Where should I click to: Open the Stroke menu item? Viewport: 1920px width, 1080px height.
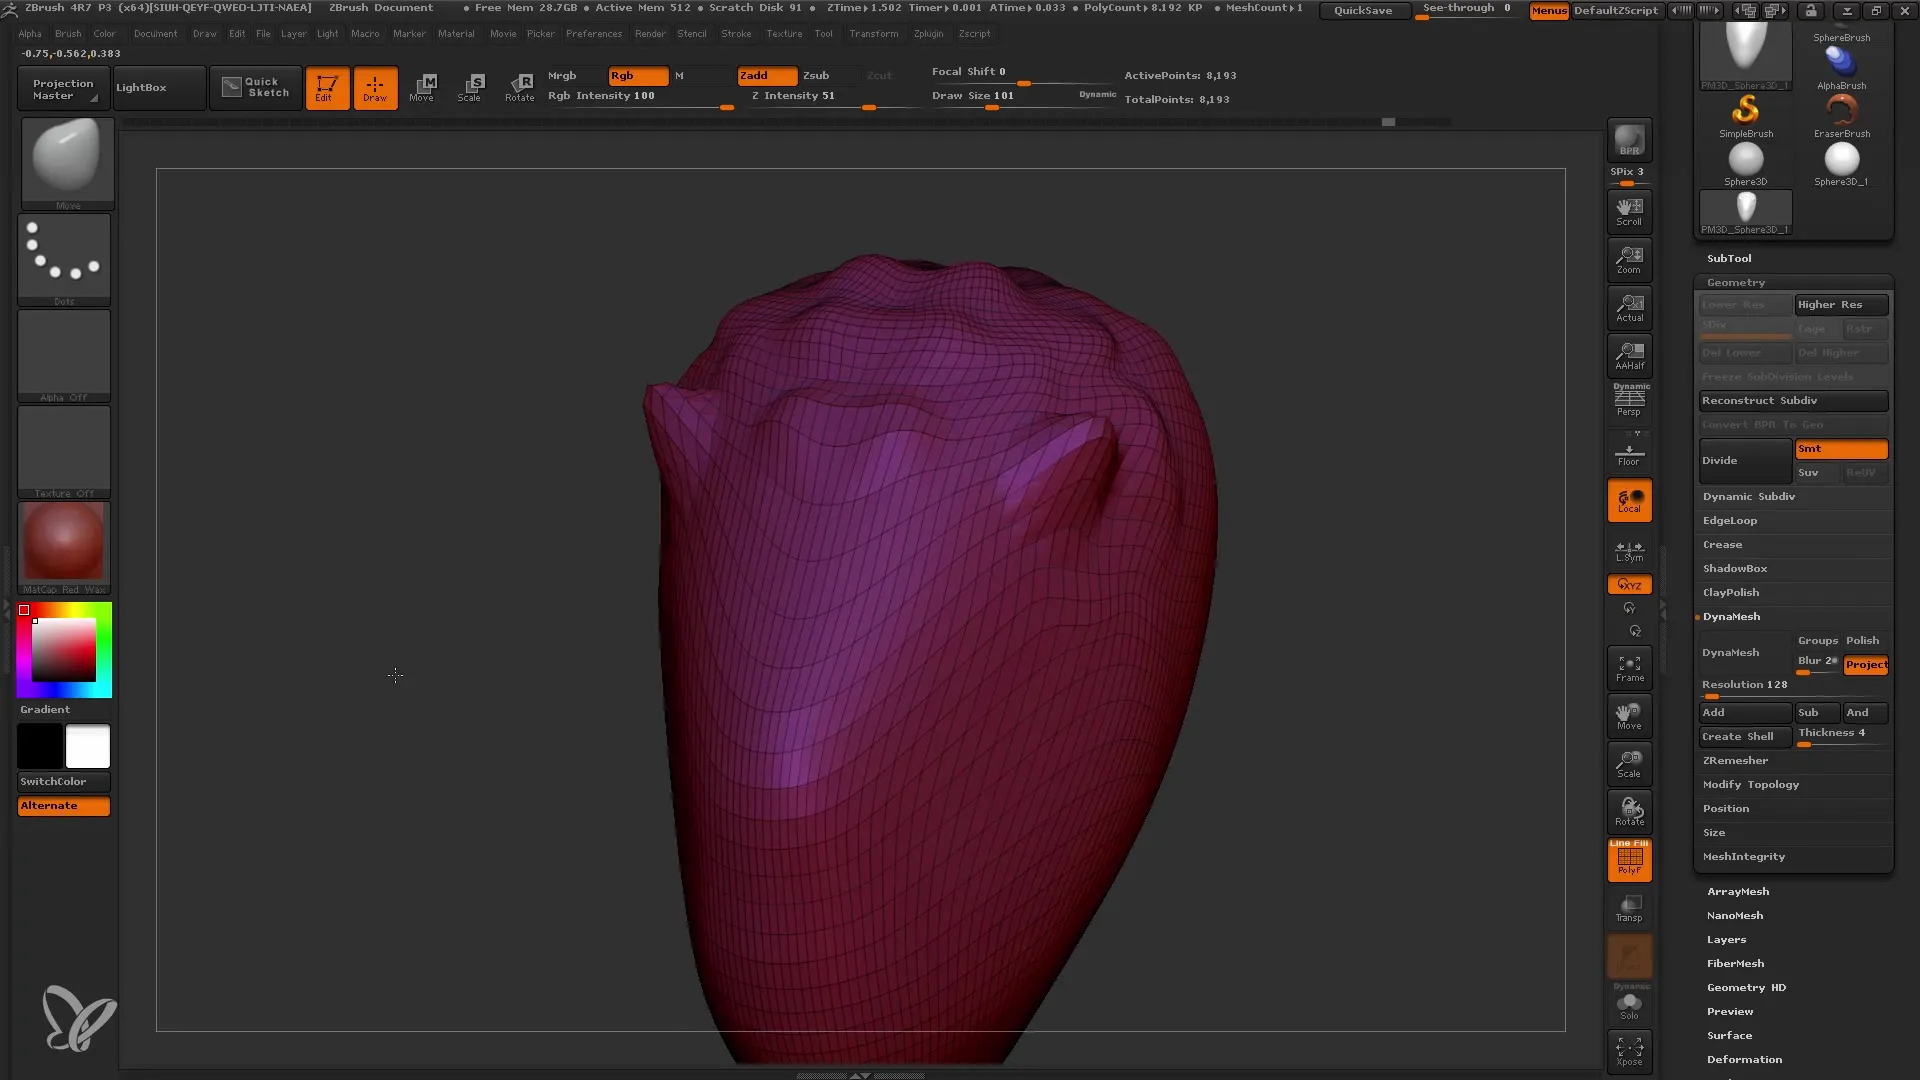pos(735,33)
